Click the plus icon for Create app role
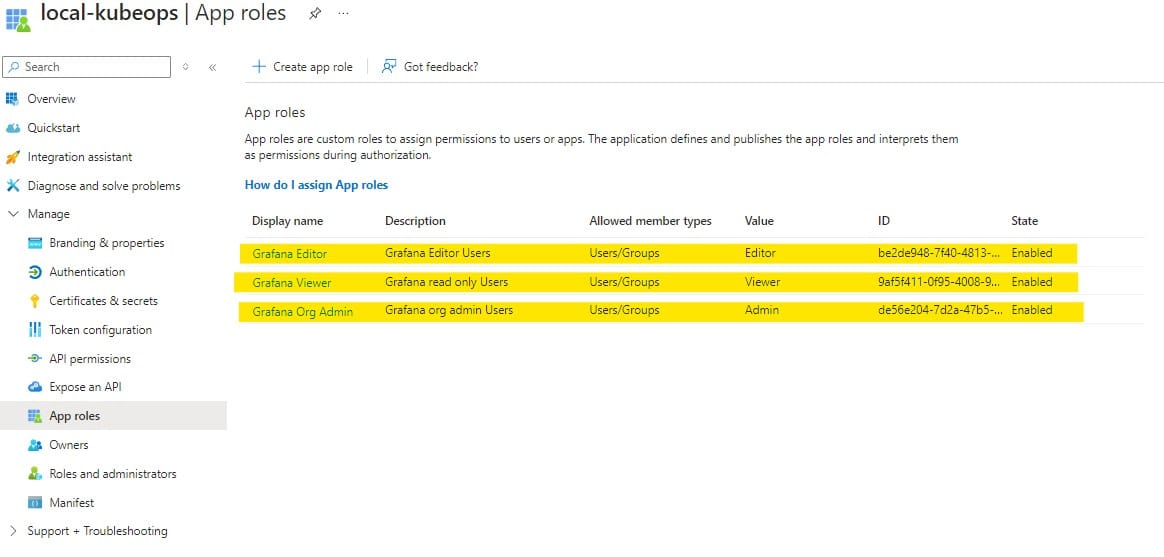Screen dimensions: 1164x557 tap(258, 67)
